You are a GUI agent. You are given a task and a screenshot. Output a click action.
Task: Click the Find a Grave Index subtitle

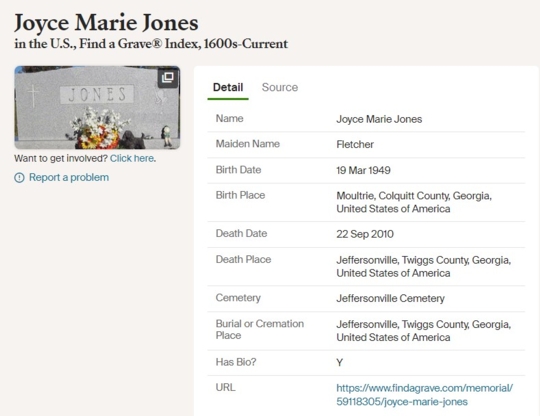tap(151, 44)
